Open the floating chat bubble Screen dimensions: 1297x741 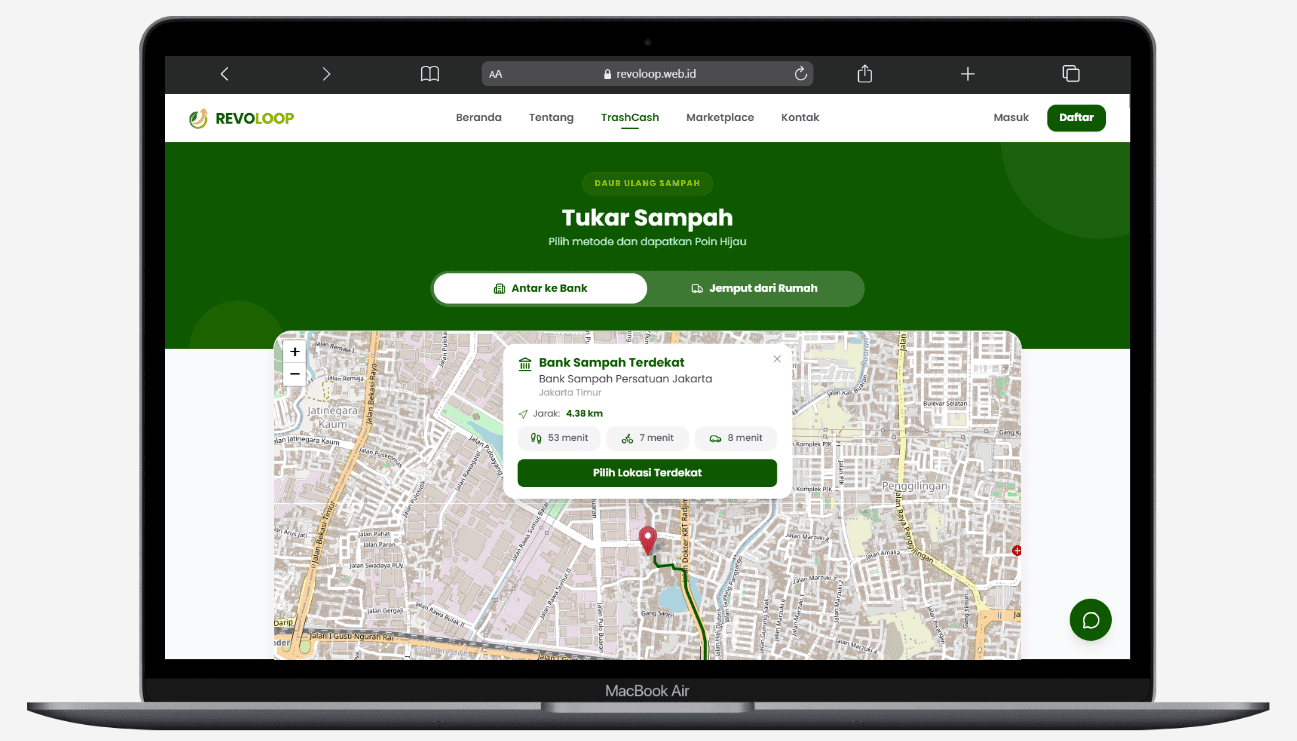pyautogui.click(x=1090, y=620)
